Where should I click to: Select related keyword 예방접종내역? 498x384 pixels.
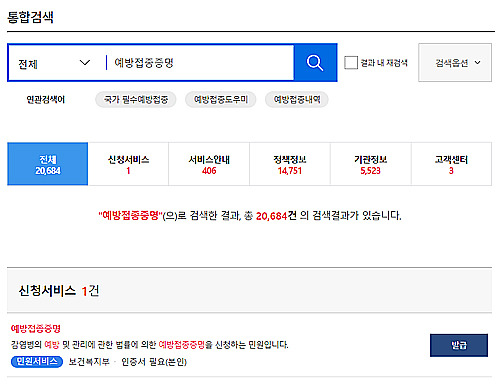pyautogui.click(x=297, y=100)
